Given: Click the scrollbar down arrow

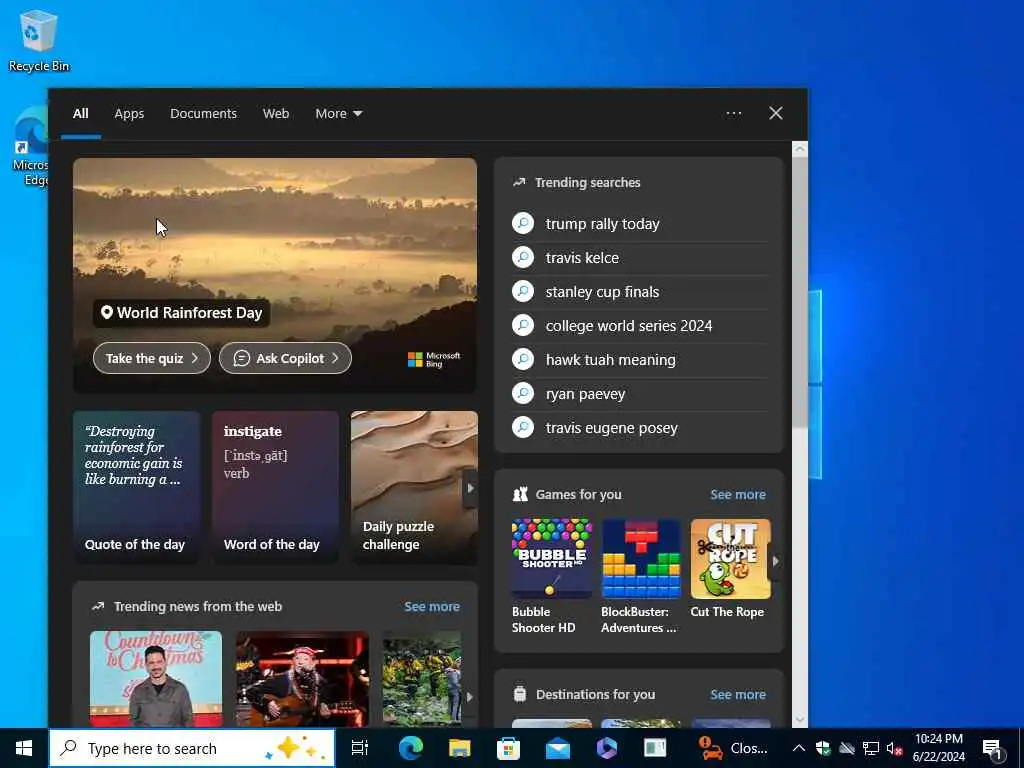Looking at the screenshot, I should point(799,720).
